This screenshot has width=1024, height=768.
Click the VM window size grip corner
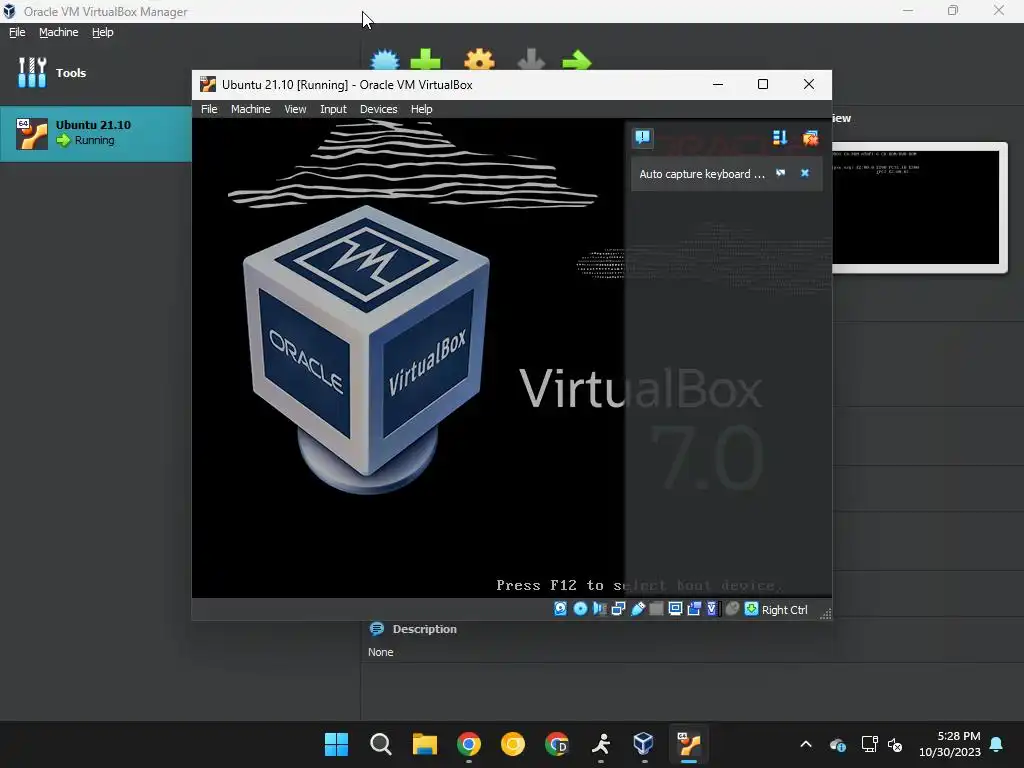825,613
